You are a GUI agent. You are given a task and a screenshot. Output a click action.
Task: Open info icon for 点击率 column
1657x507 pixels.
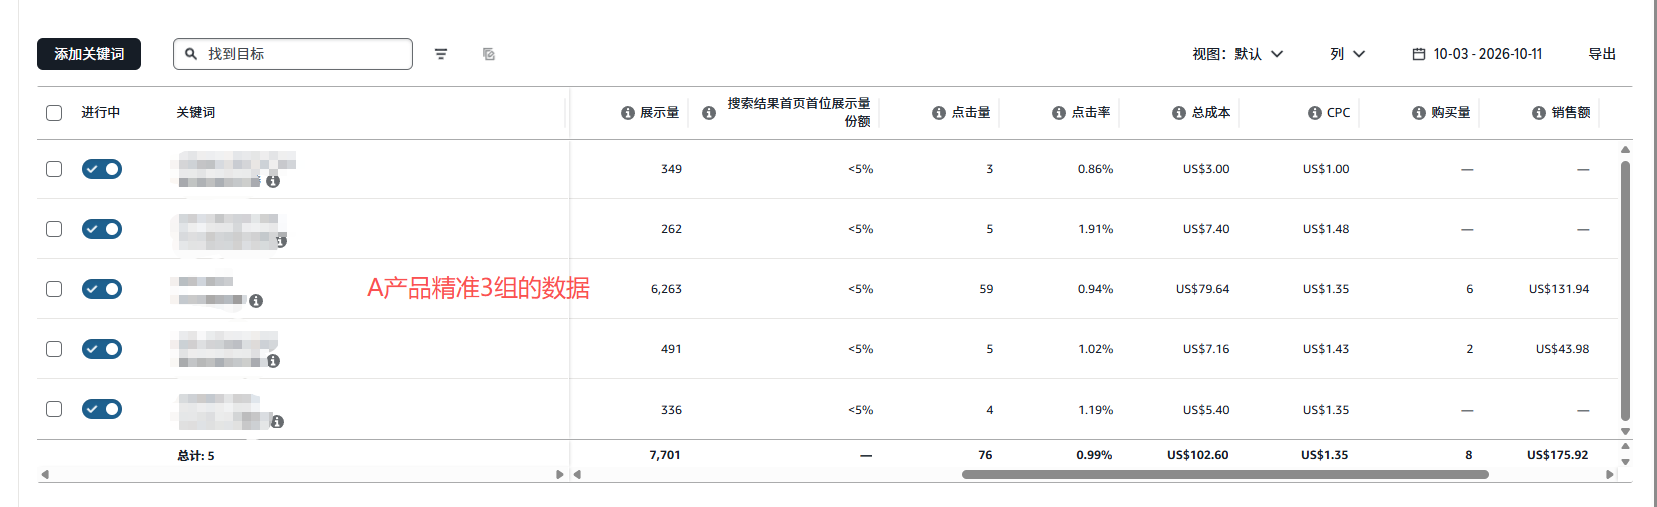pyautogui.click(x=1059, y=113)
